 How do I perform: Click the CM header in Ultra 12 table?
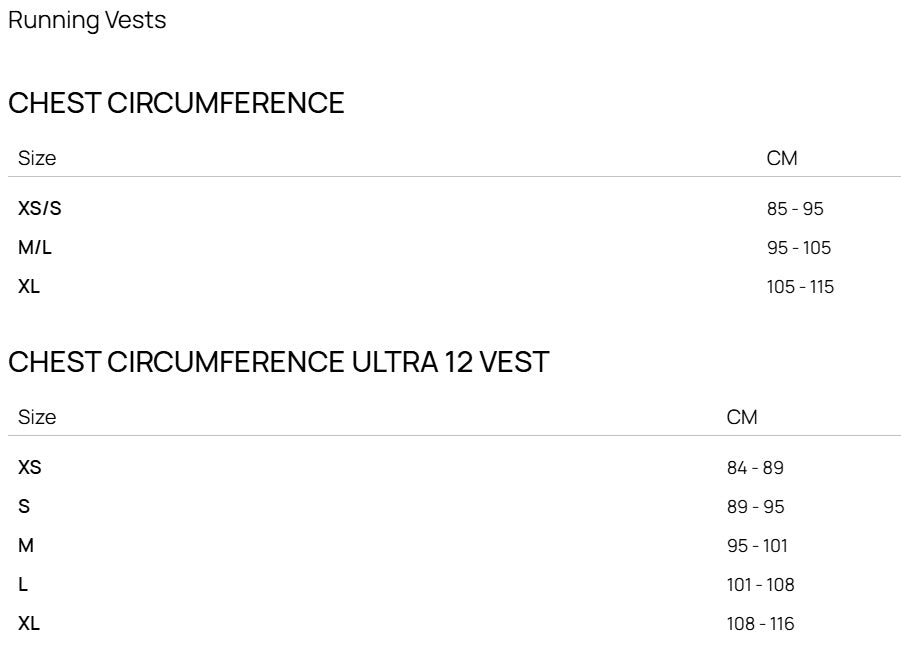click(x=742, y=417)
